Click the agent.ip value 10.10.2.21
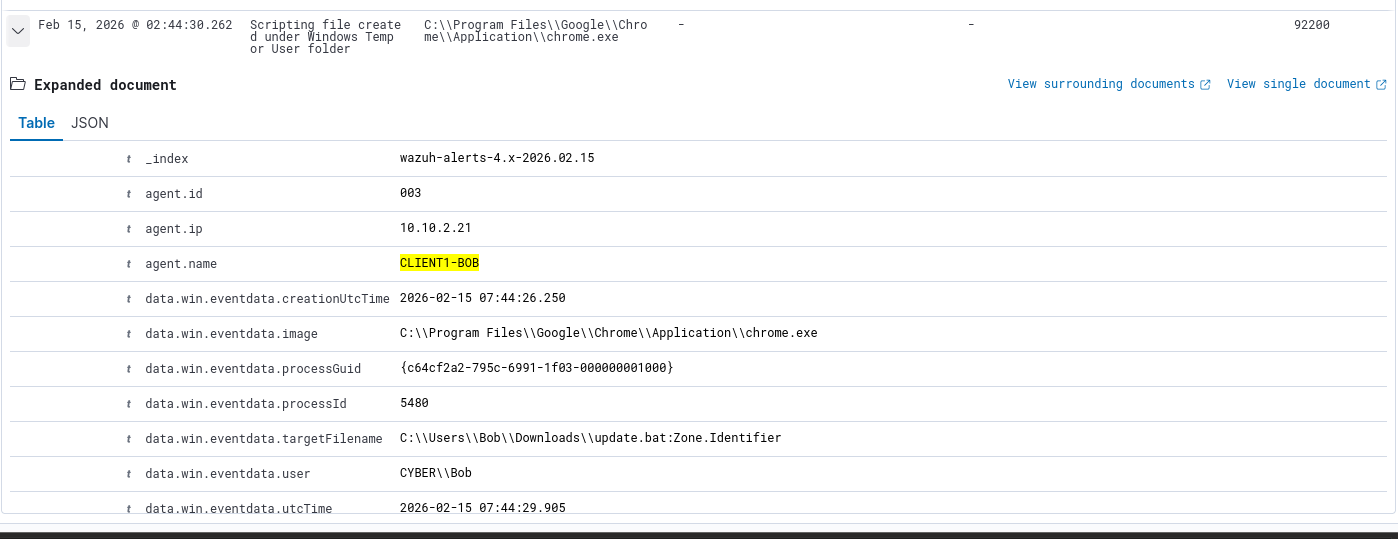The height and width of the screenshot is (539, 1398). [435, 228]
